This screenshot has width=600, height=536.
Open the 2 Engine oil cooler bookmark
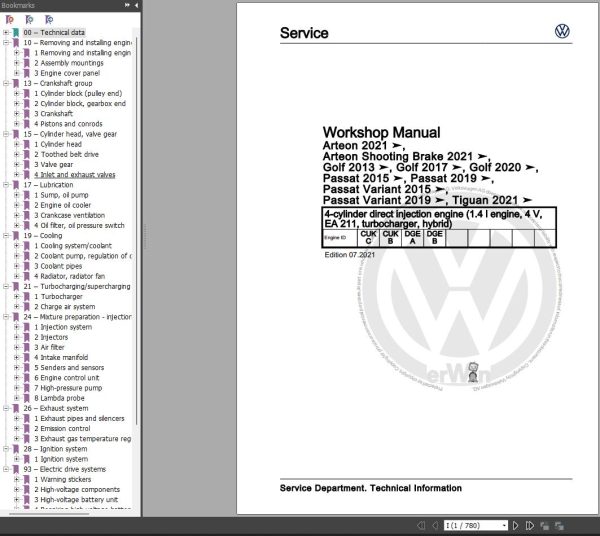(63, 205)
